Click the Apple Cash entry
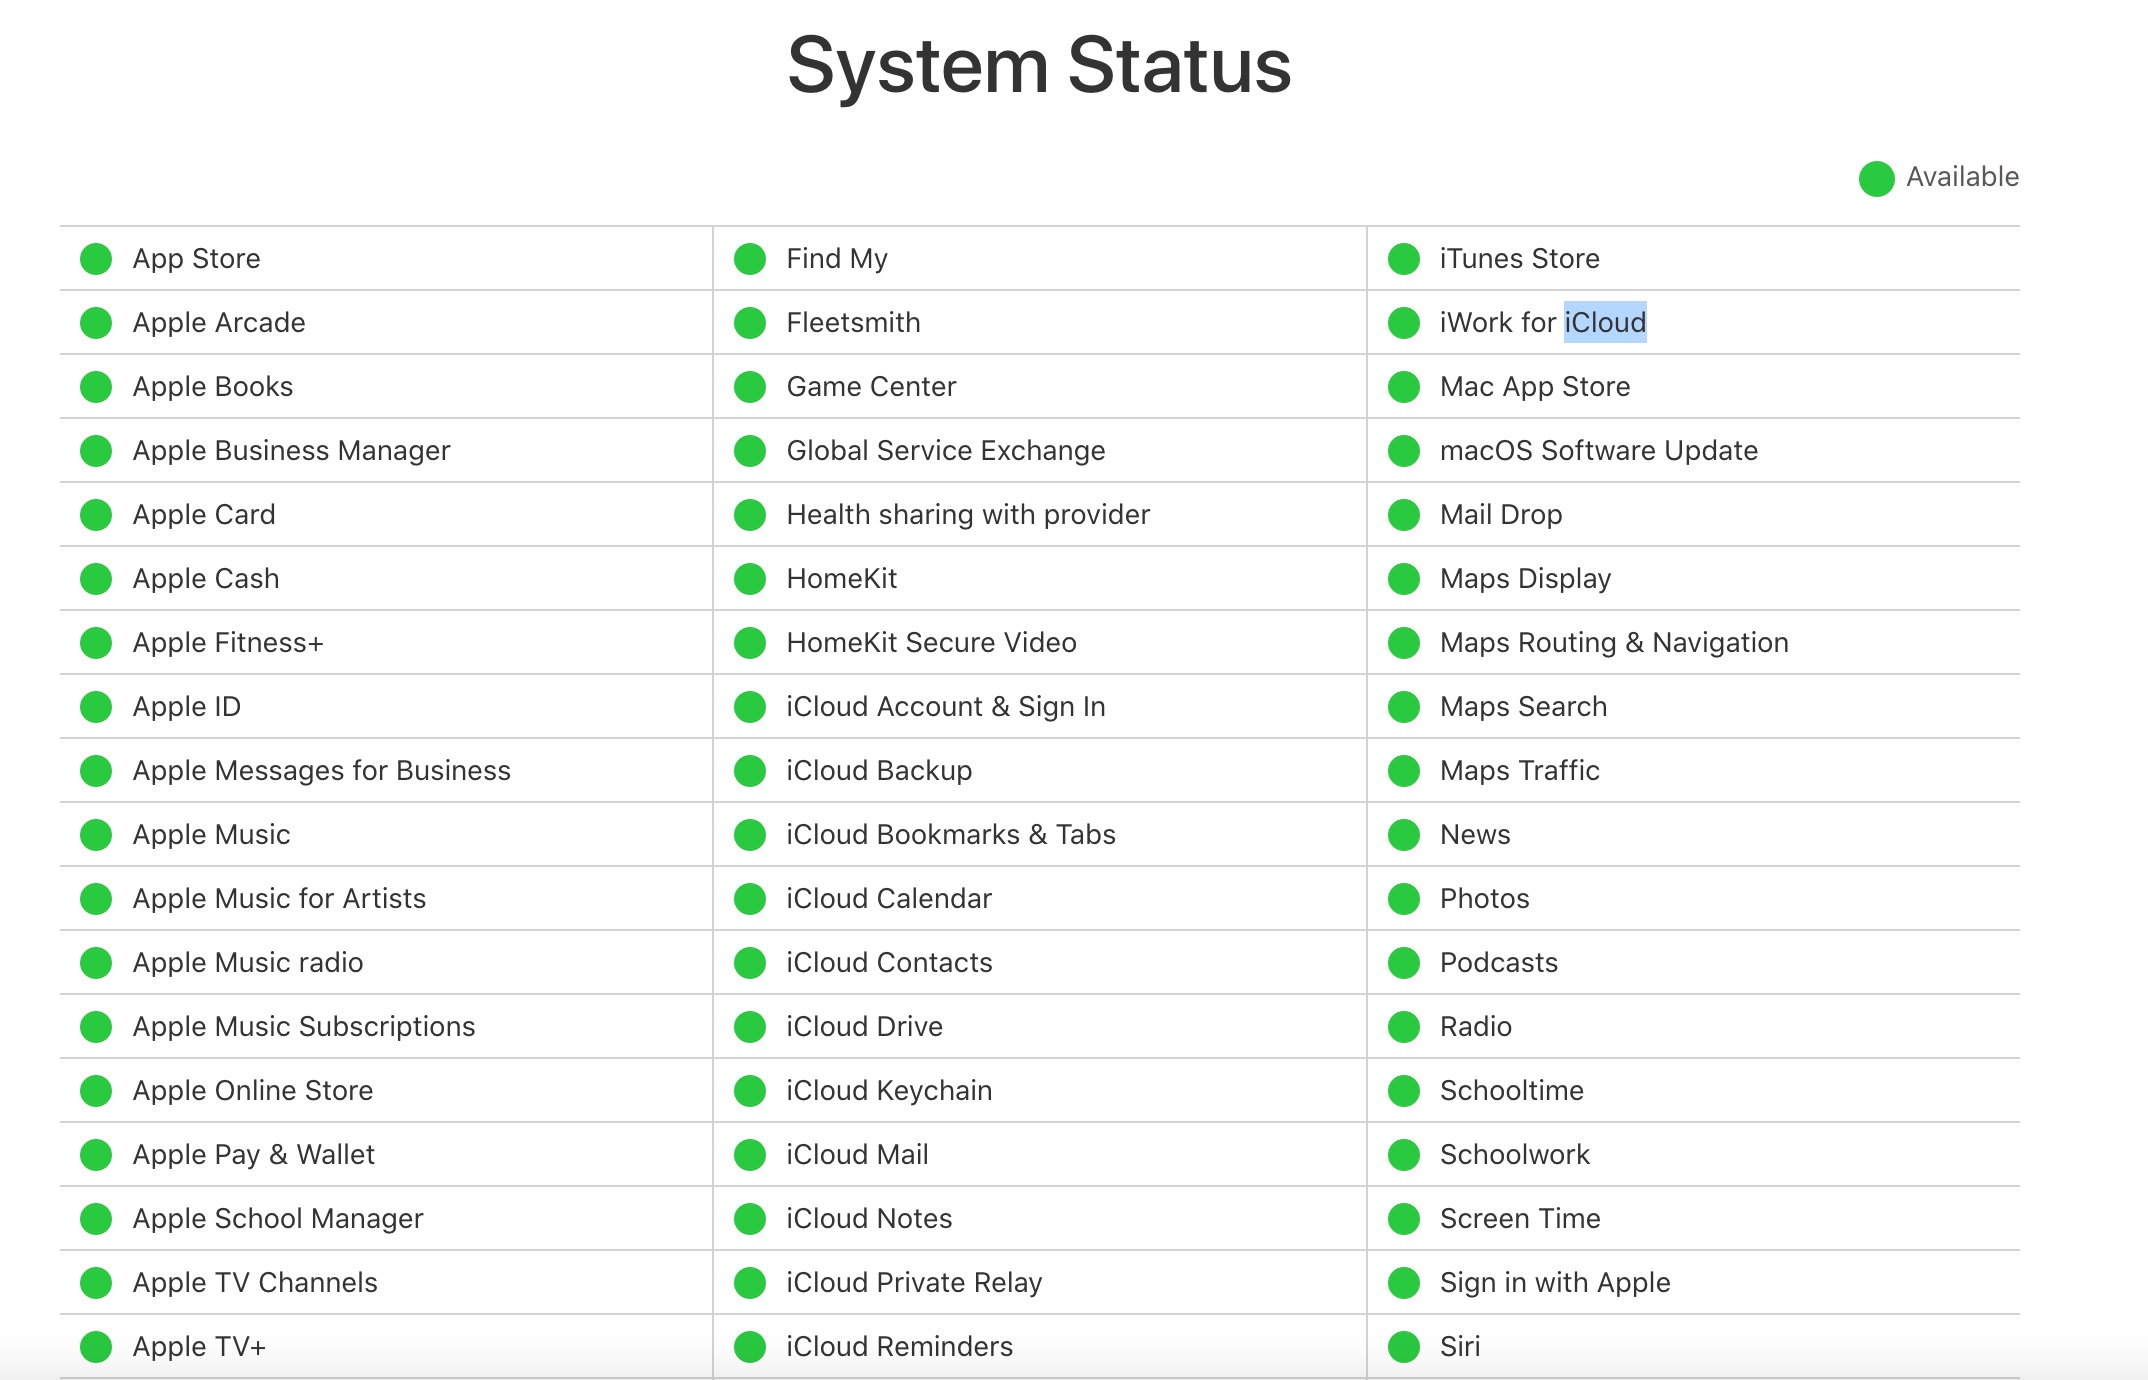The width and height of the screenshot is (2148, 1380). 206,579
